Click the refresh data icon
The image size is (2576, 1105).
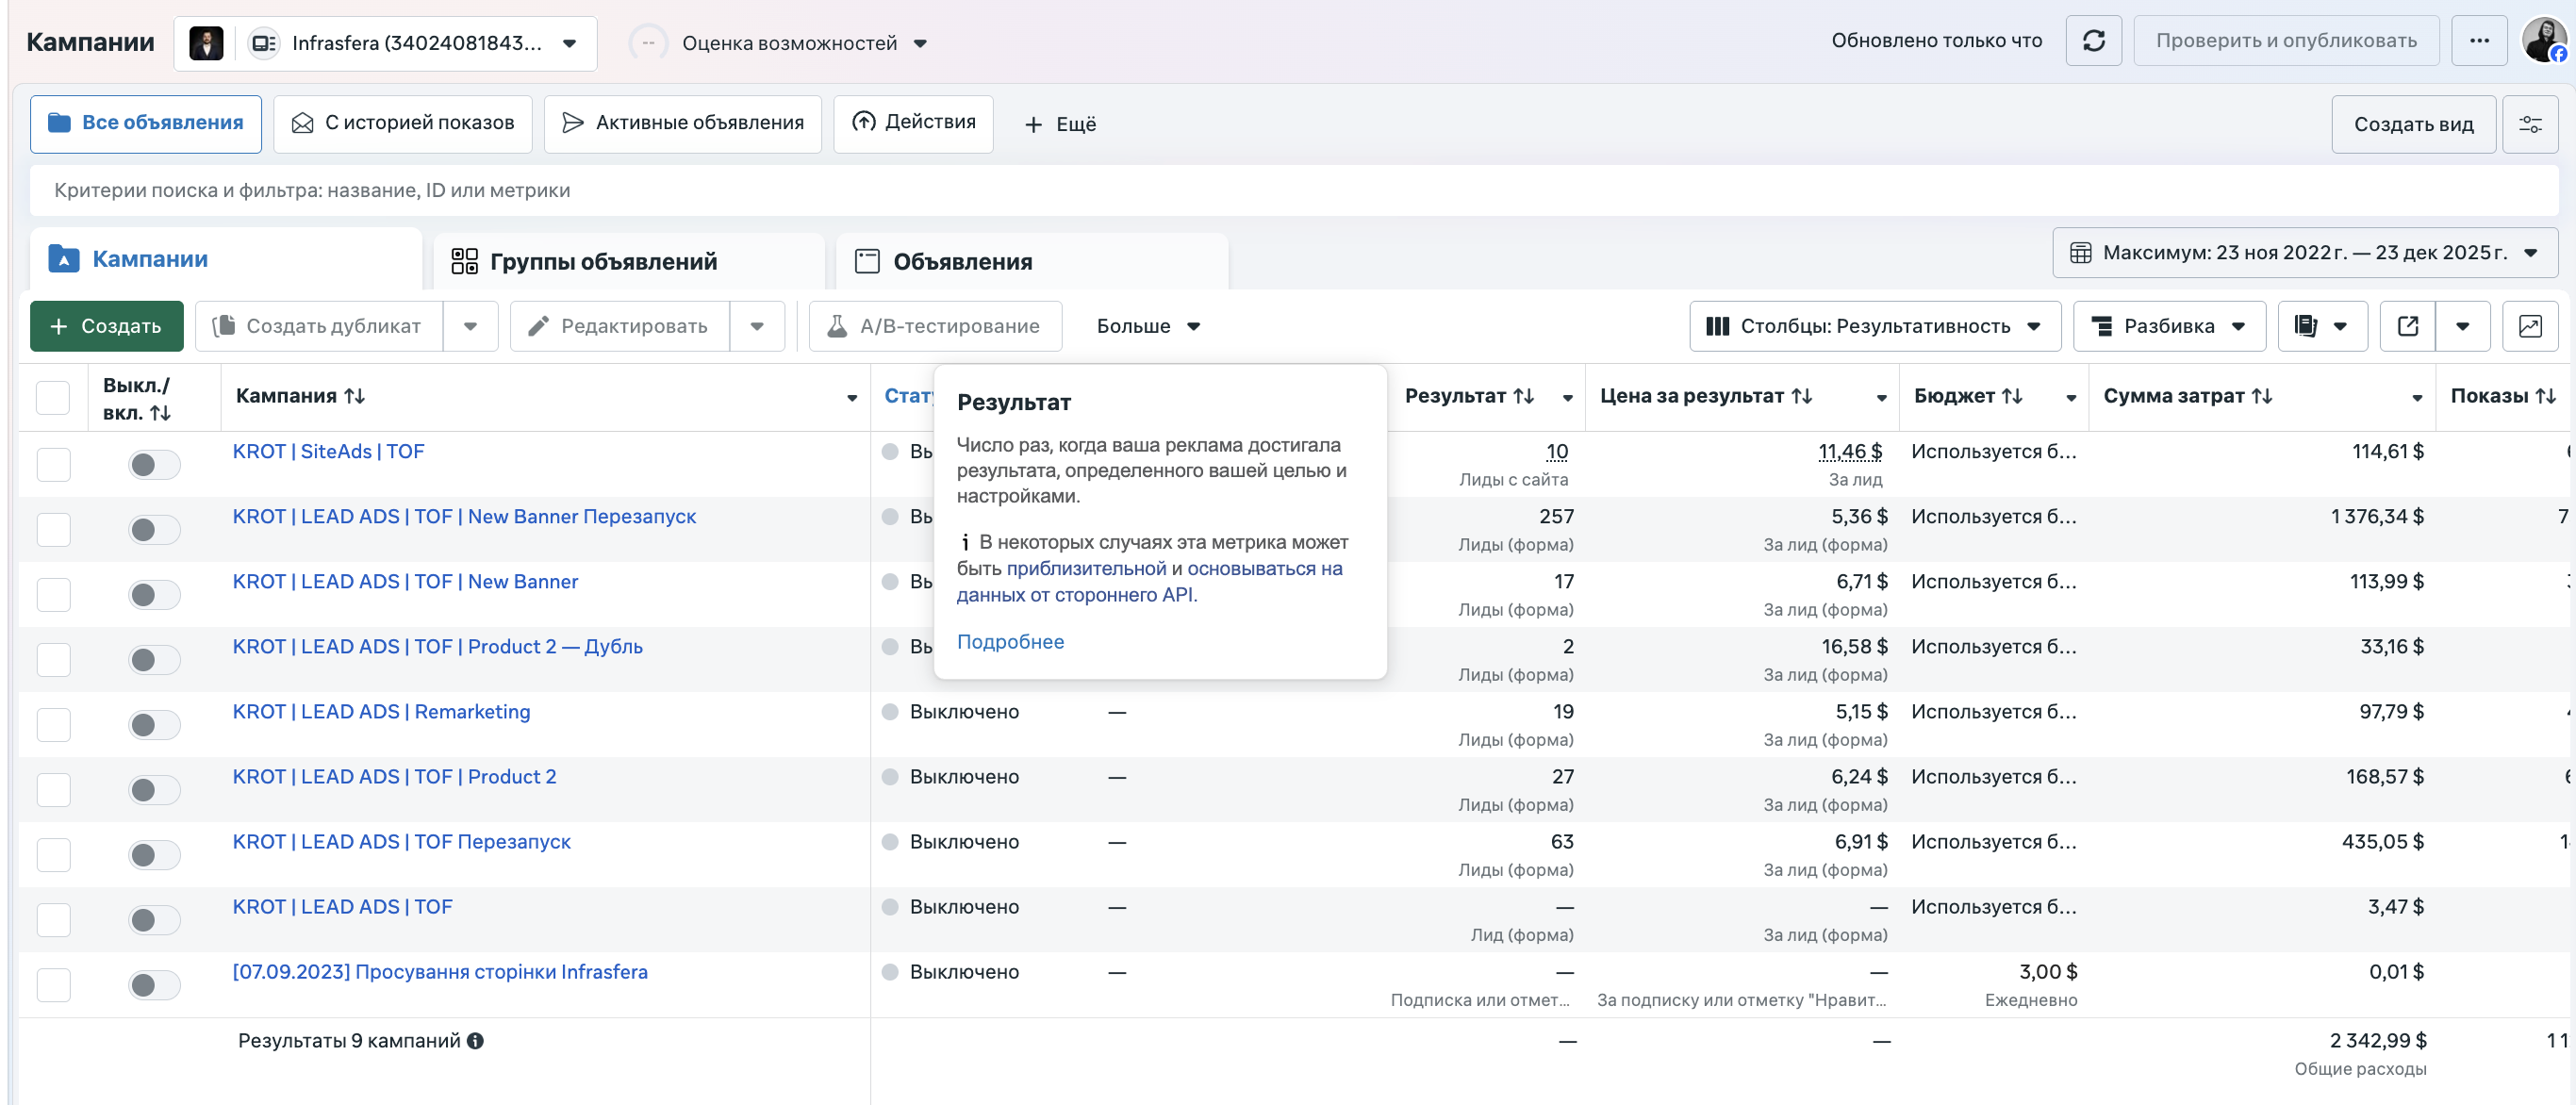(x=2093, y=41)
